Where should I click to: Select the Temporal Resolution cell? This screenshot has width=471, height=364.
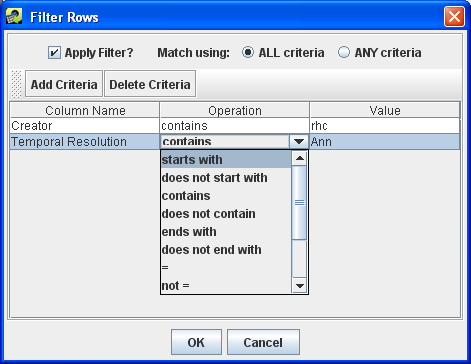[x=85, y=142]
